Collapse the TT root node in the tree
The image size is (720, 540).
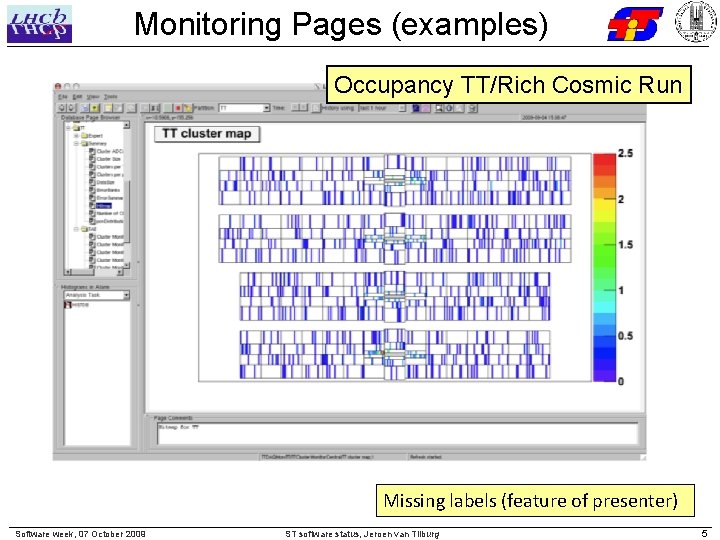coord(69,128)
